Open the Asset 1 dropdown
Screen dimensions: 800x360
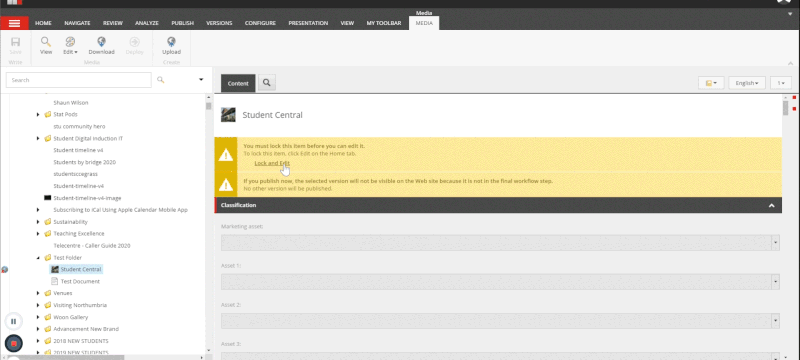tap(776, 282)
